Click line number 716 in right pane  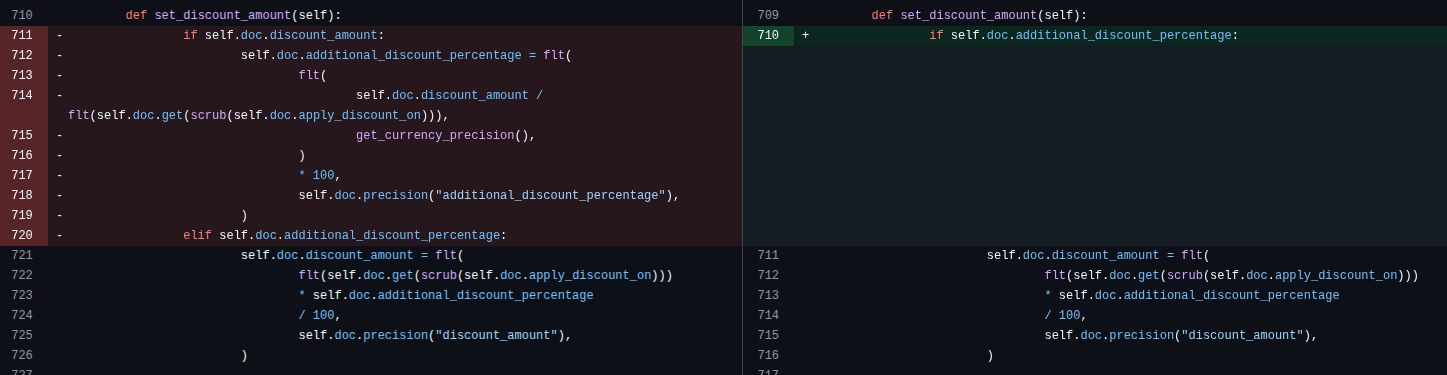click(768, 356)
